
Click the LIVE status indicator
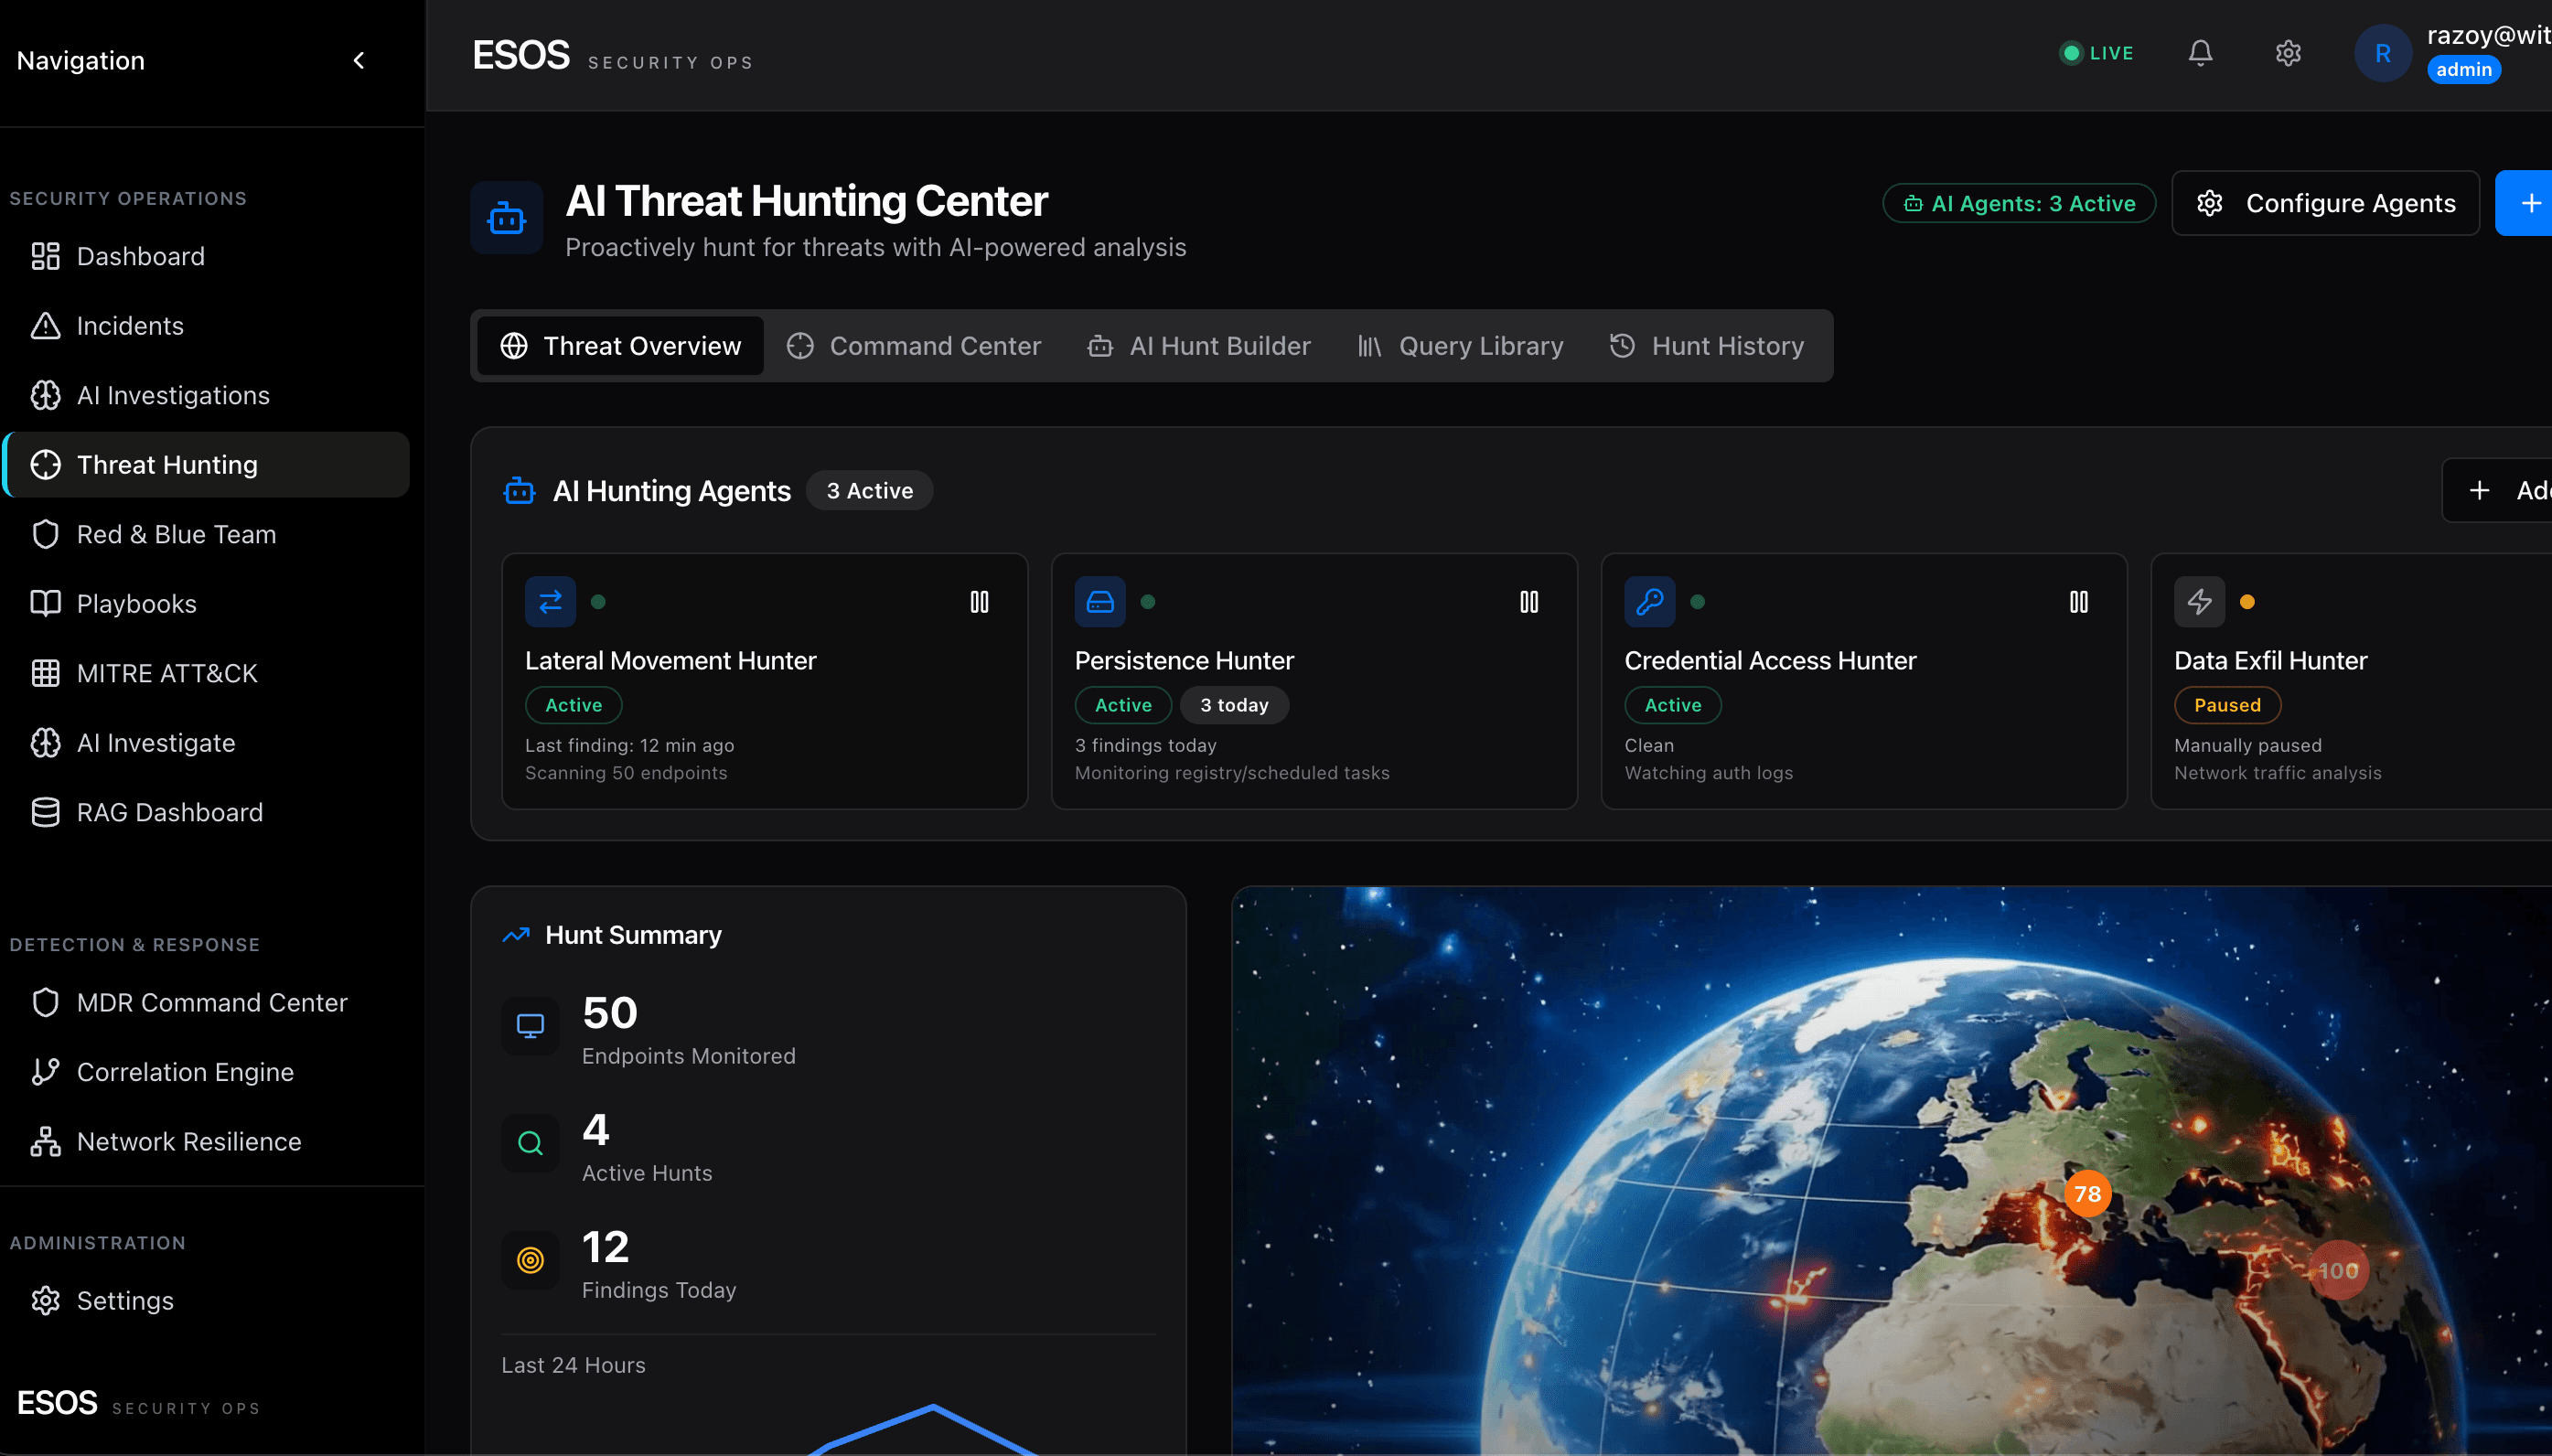2097,53
